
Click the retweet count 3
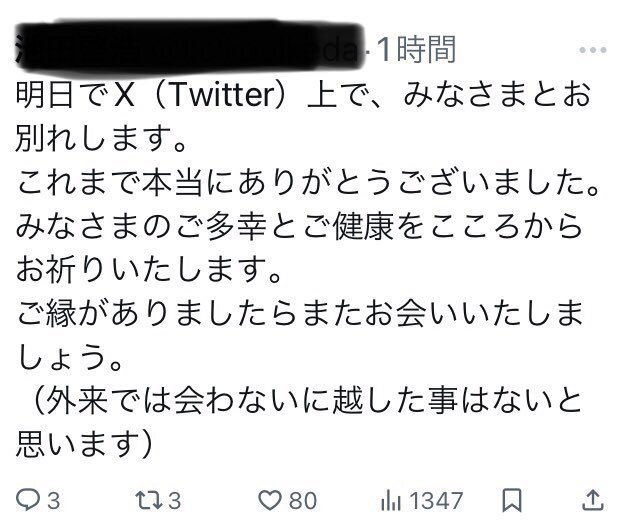(x=174, y=501)
